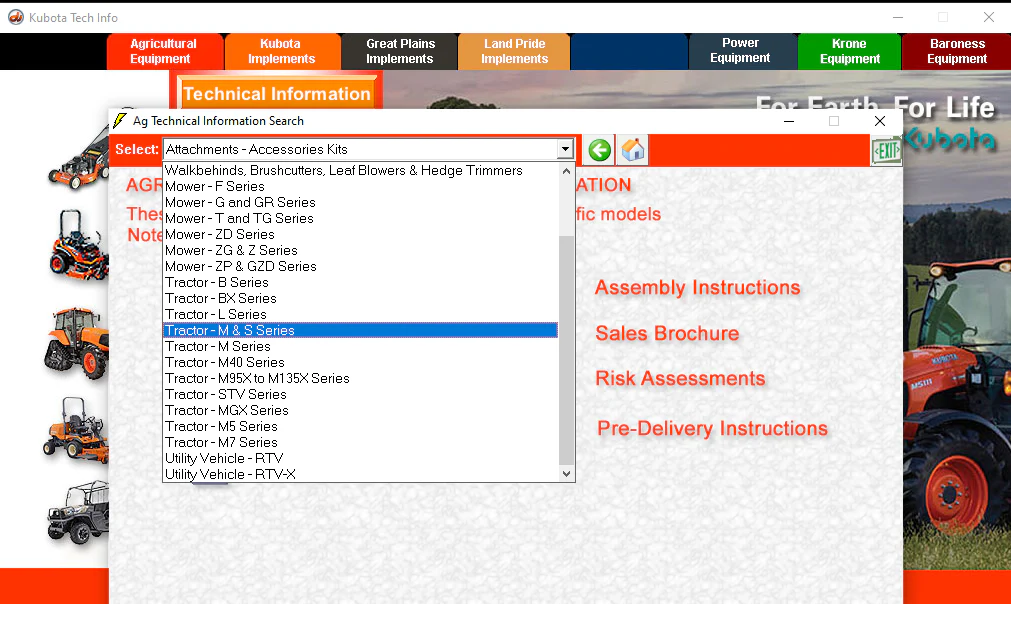Open the Krone Equipment tab

click(x=849, y=51)
